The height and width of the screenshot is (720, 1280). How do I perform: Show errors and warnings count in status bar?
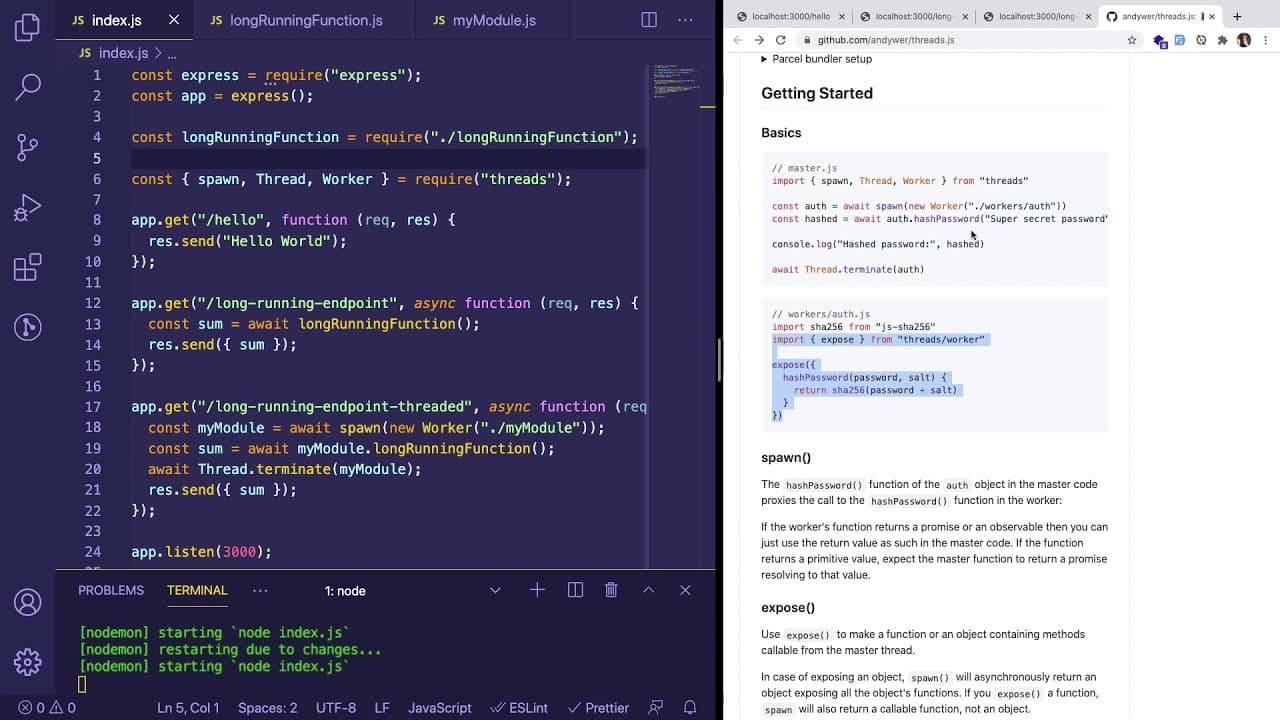tap(47, 707)
